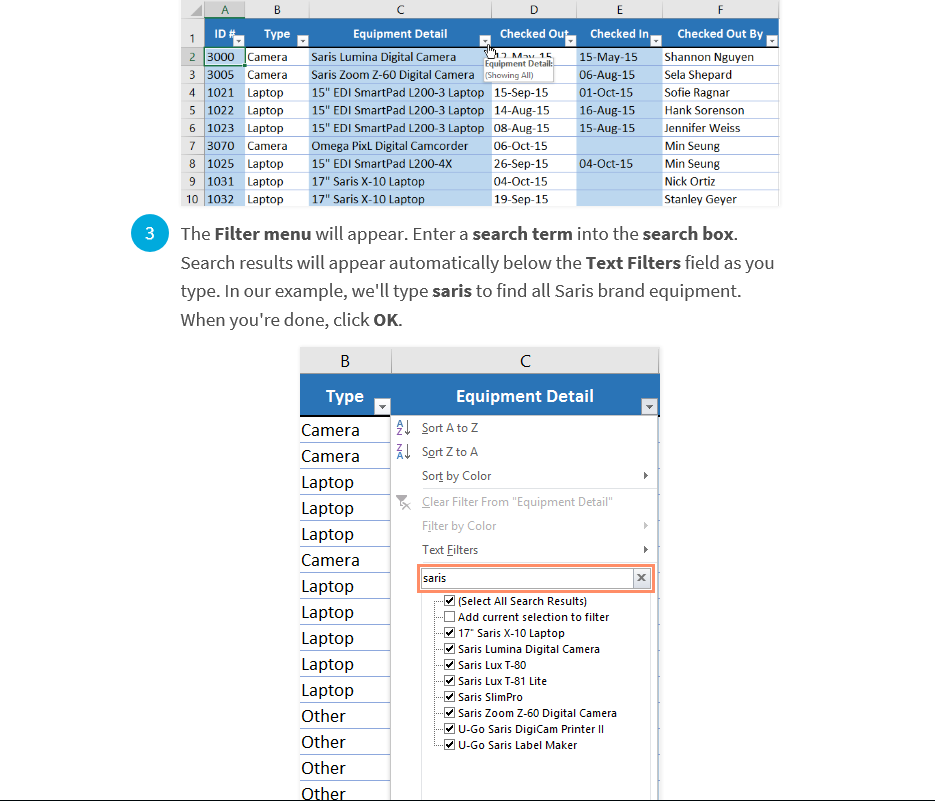Expand the Text Filters submenu arrow
The height and width of the screenshot is (801, 935).
point(645,549)
